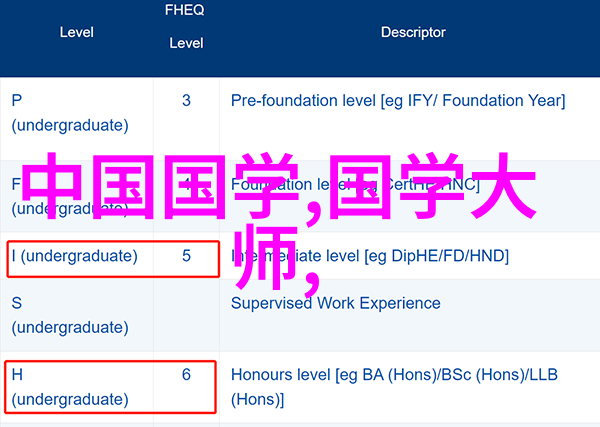Click the FHEQ Level column header
The width and height of the screenshot is (600, 427).
pos(186,26)
